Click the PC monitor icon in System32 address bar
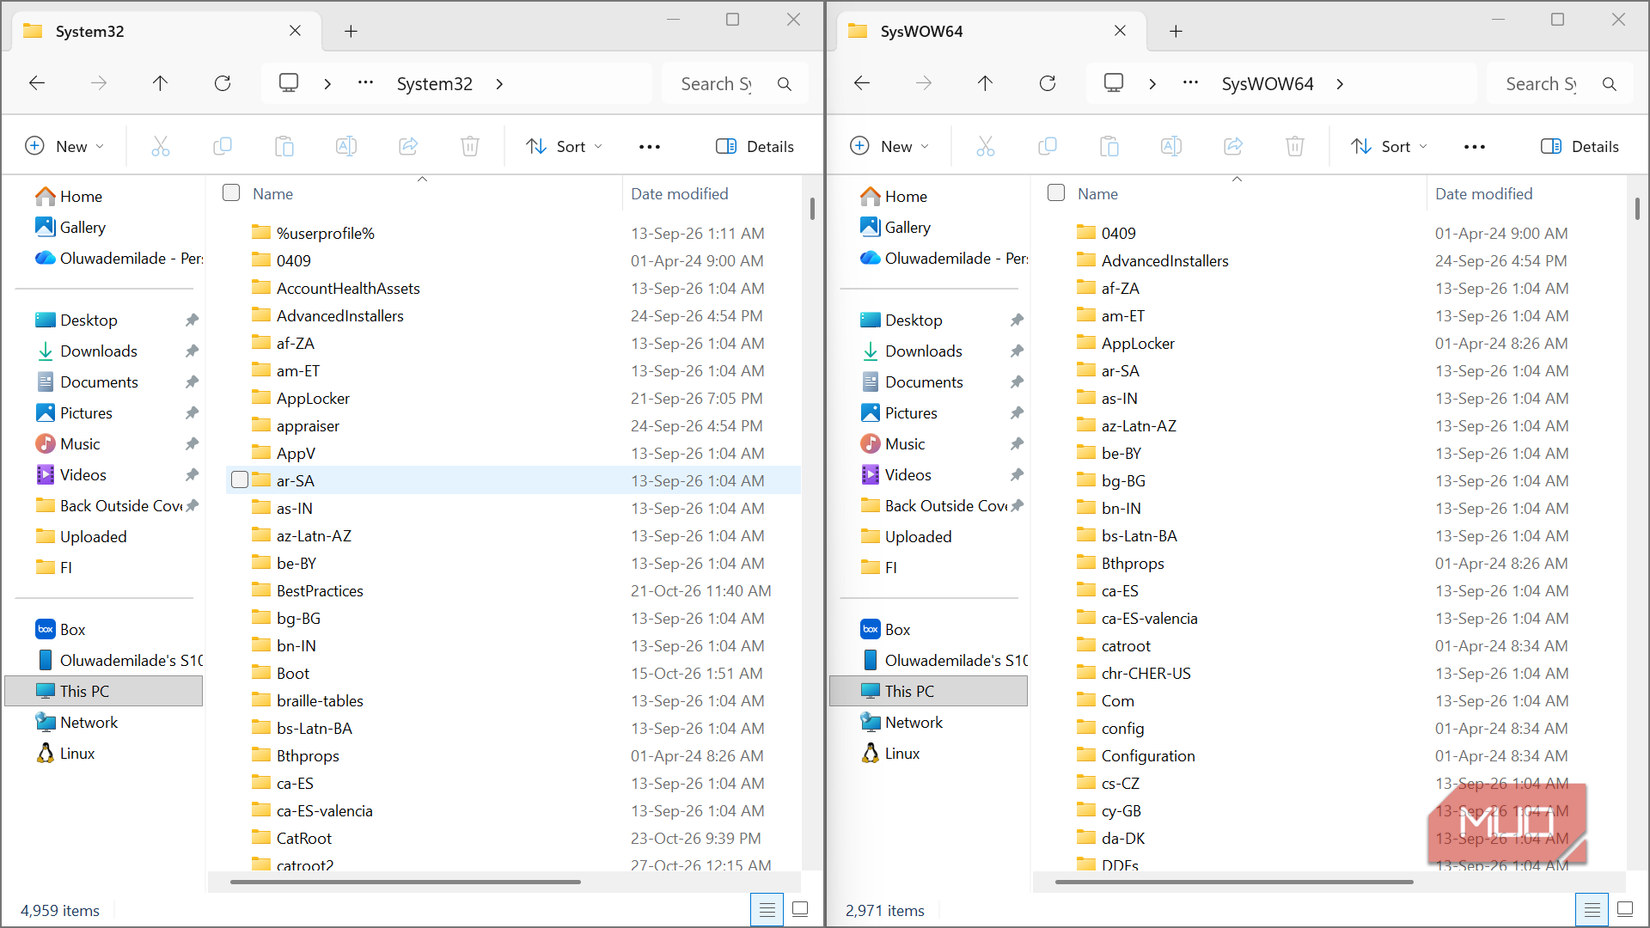The height and width of the screenshot is (928, 1650). [x=289, y=83]
